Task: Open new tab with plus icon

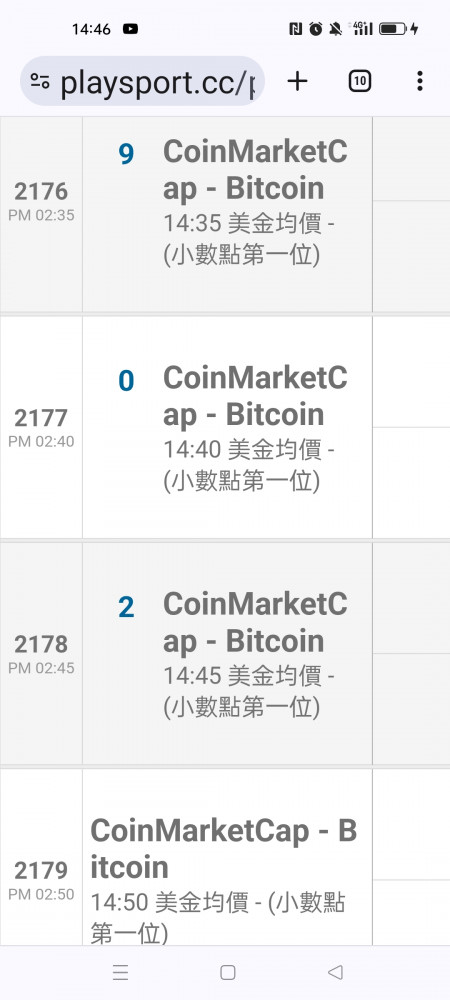Action: [297, 81]
